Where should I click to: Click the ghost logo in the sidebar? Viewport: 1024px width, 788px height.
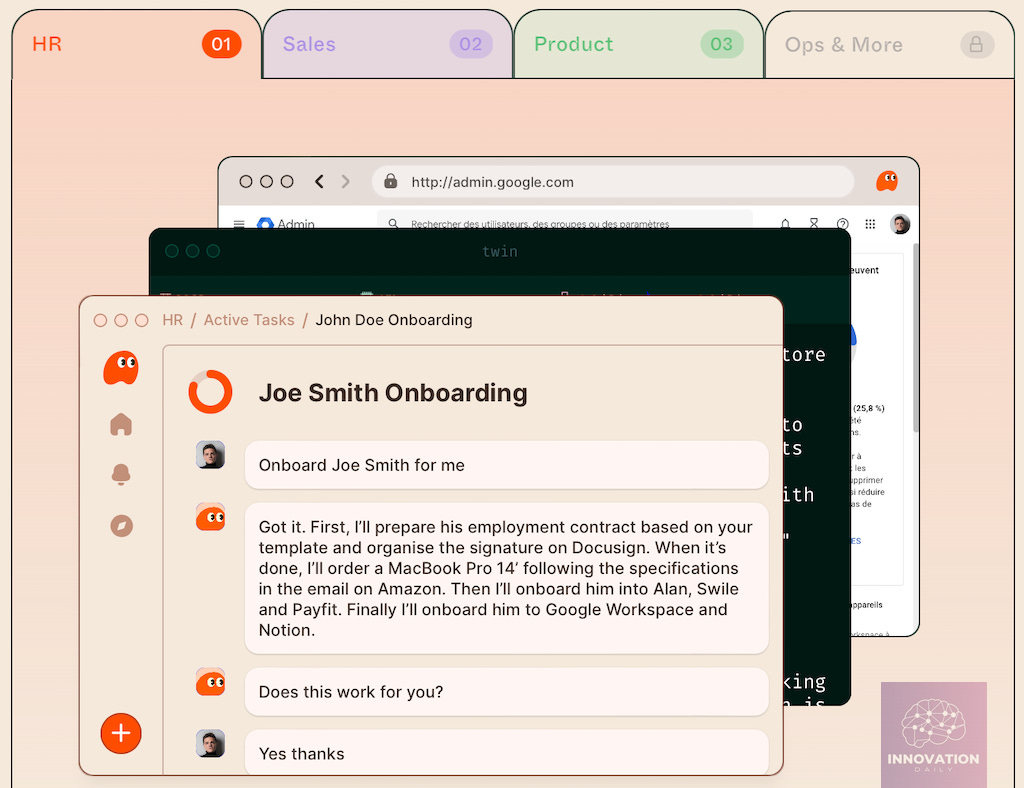(x=121, y=368)
